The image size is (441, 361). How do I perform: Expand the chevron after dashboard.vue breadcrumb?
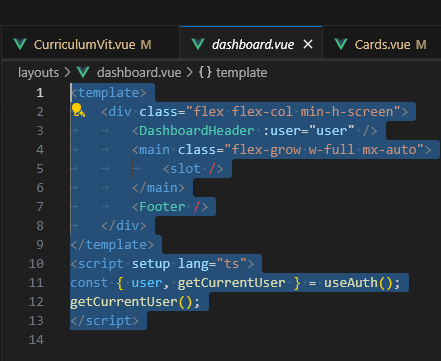190,73
